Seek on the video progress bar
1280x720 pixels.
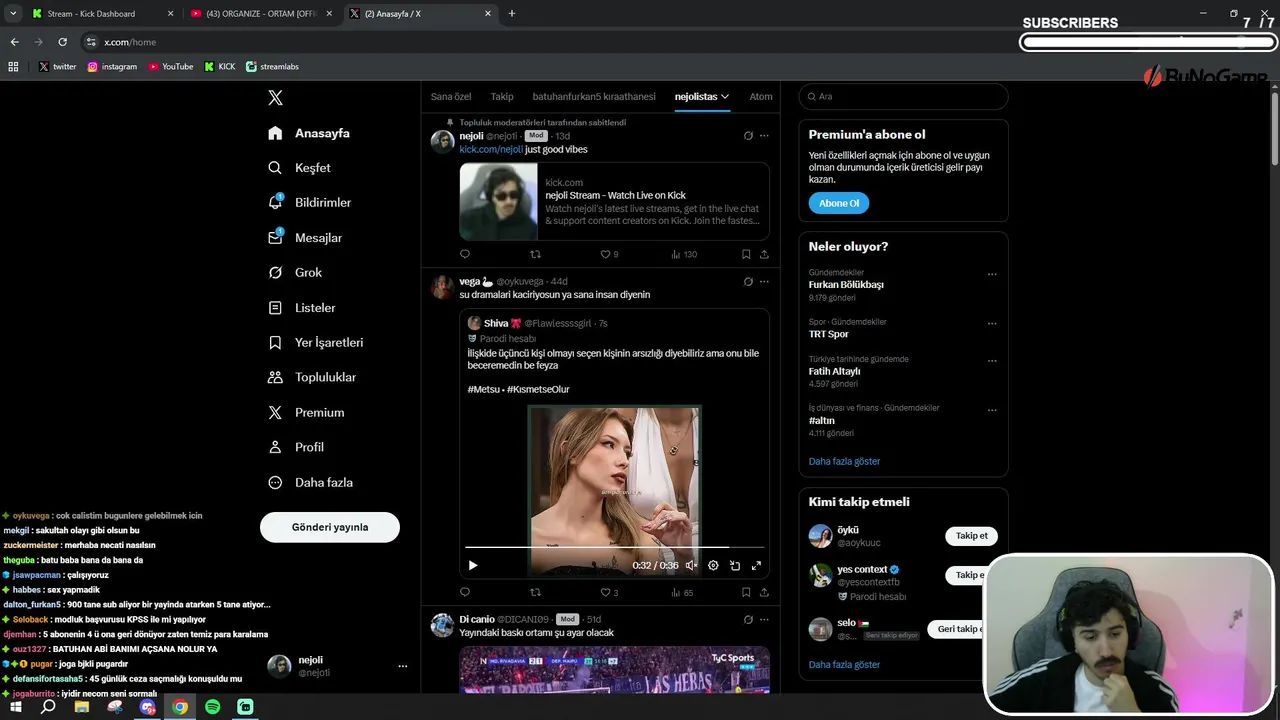point(614,547)
